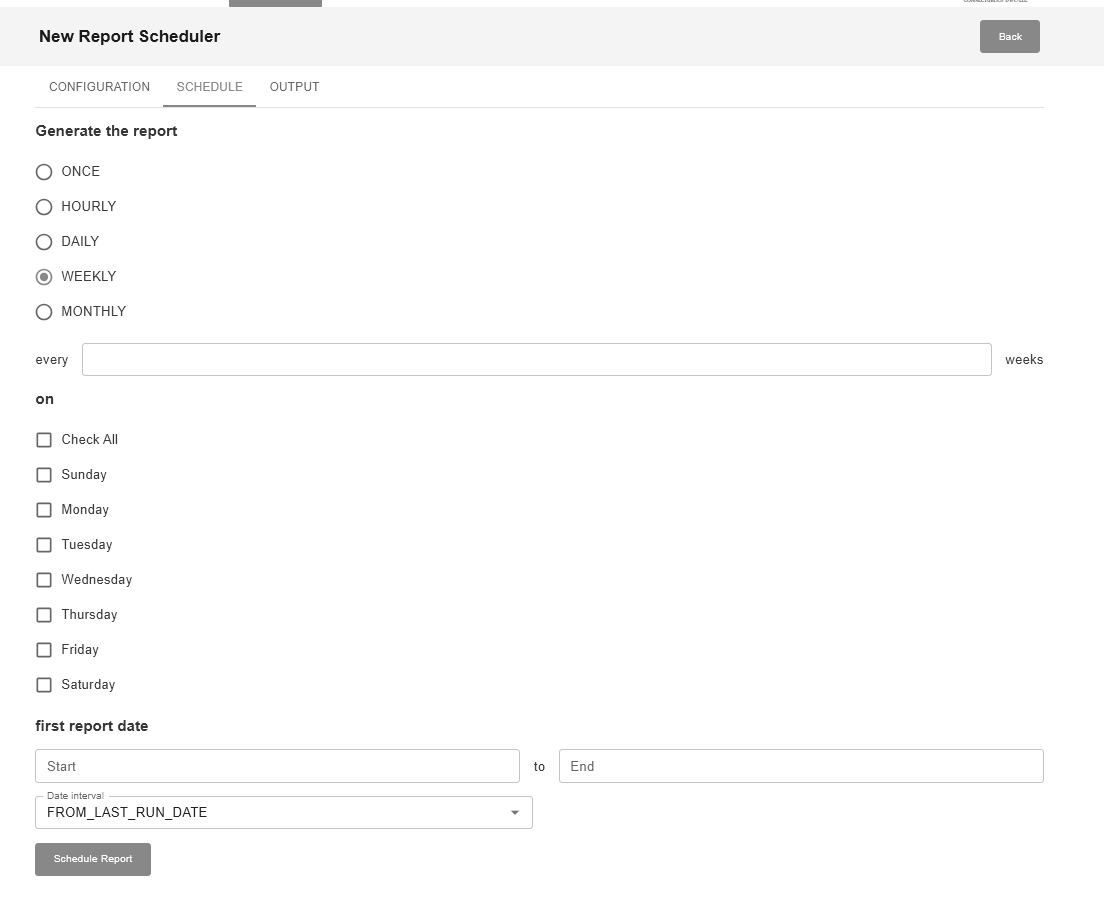Check the Thursday checkbox
1104x900 pixels.
tap(44, 615)
